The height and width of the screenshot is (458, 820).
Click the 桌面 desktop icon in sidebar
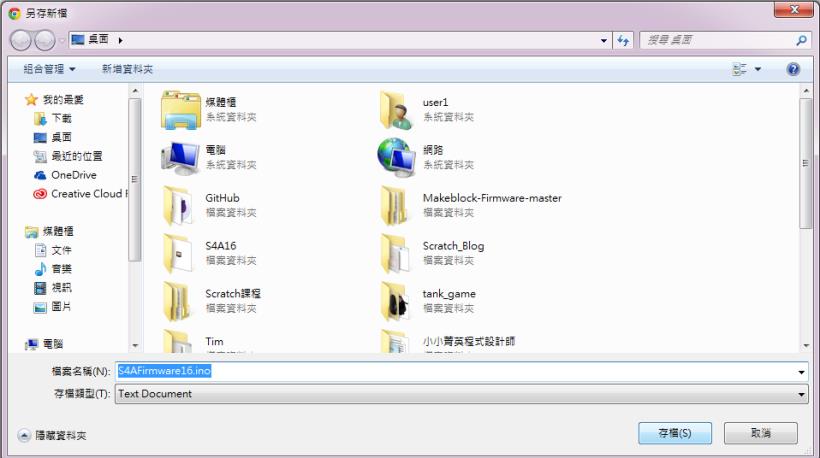[40, 138]
